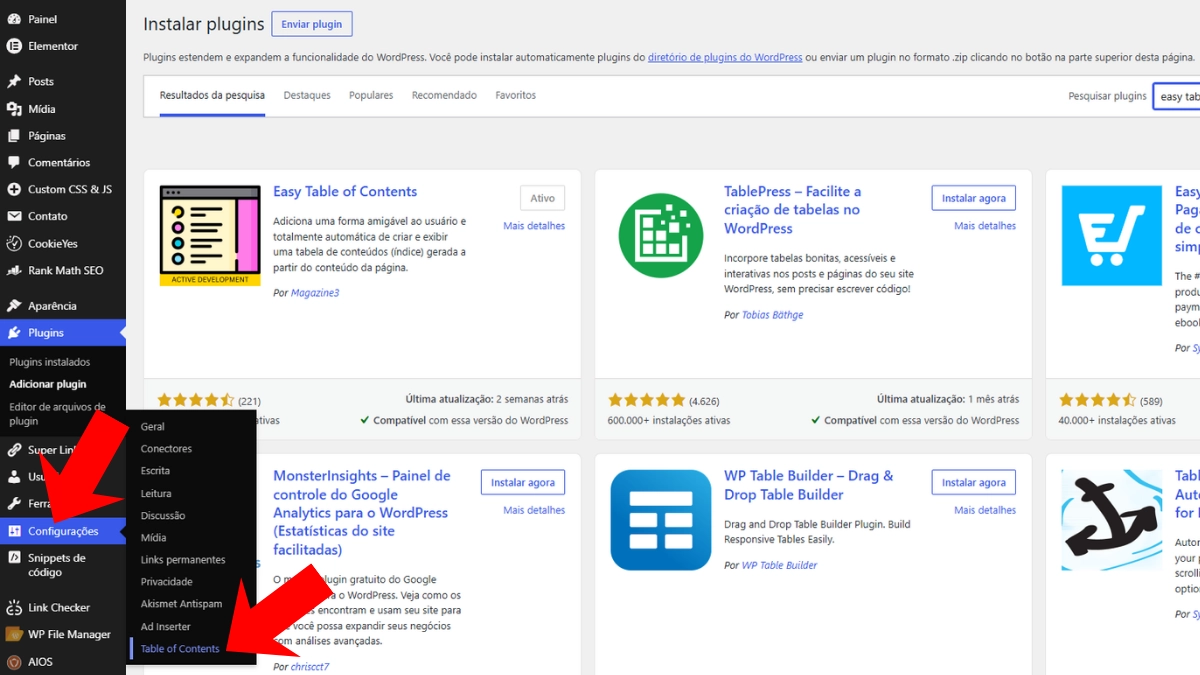Focus the Pesquisar plugins search field
The width and height of the screenshot is (1200, 675).
(x=1177, y=96)
